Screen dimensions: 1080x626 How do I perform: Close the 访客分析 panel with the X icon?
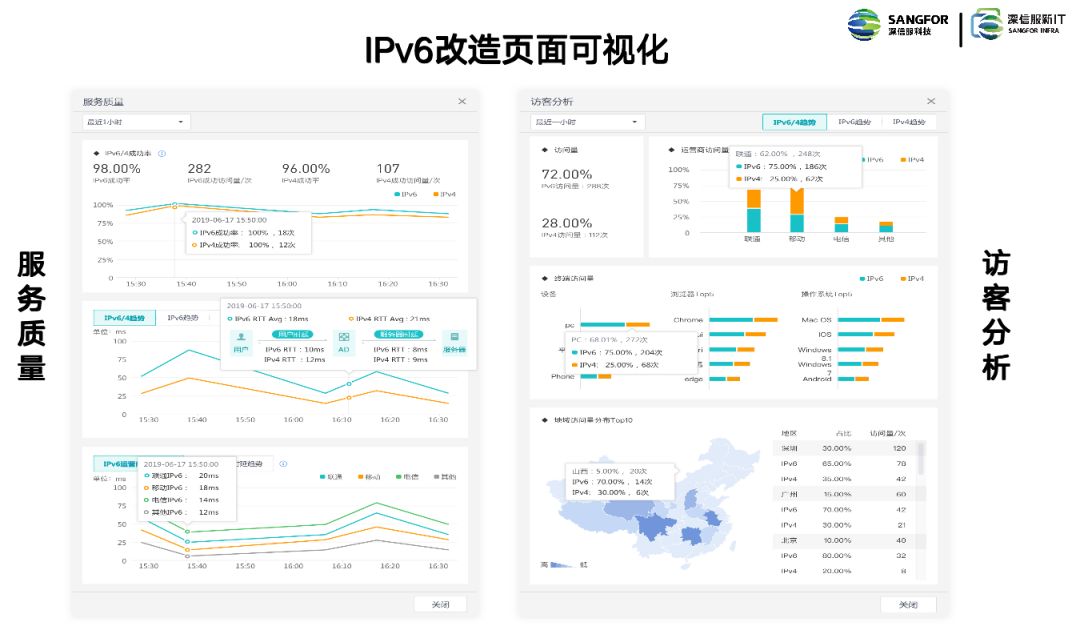click(930, 101)
